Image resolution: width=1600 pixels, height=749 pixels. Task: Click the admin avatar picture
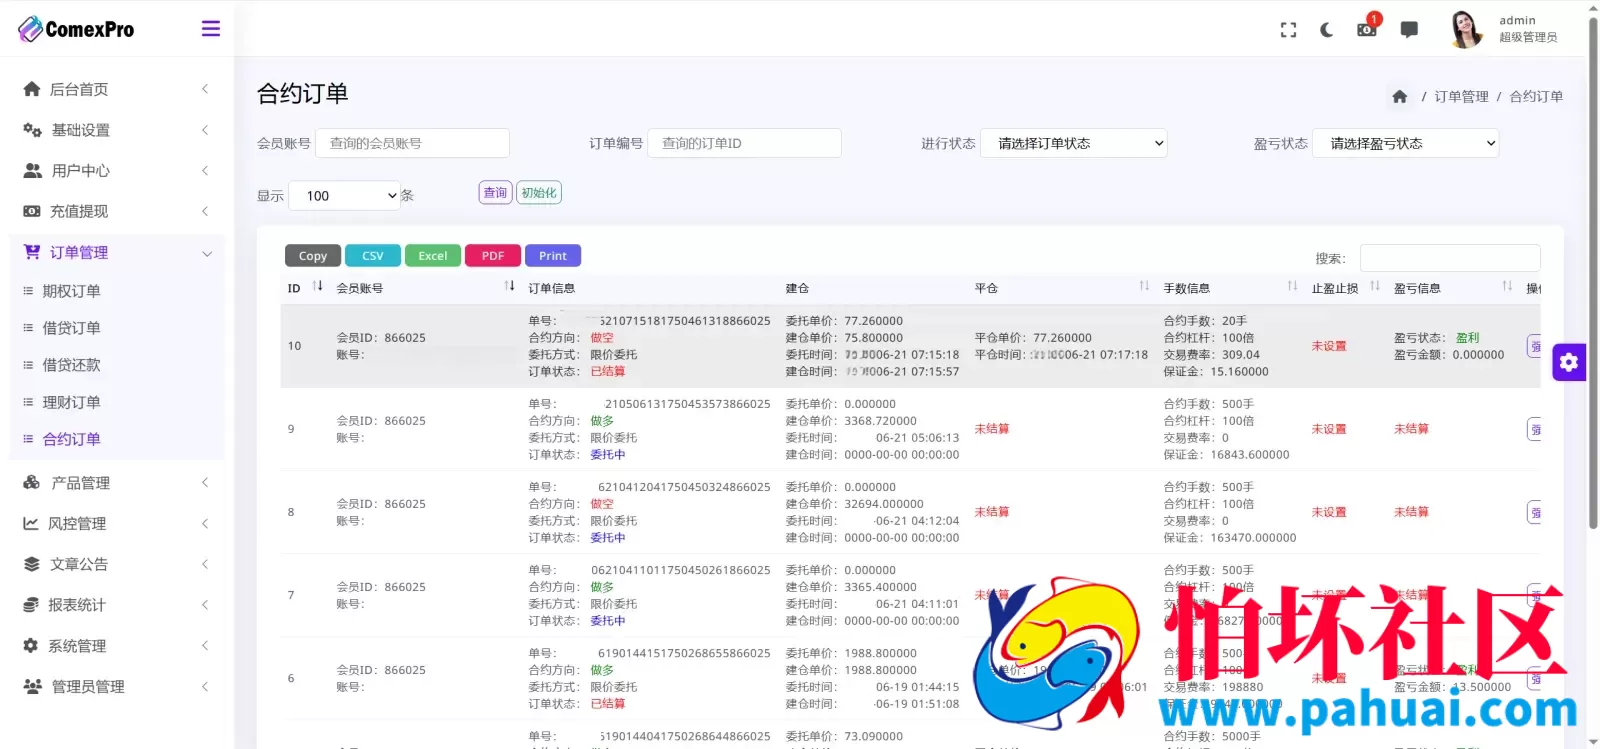pyautogui.click(x=1466, y=29)
